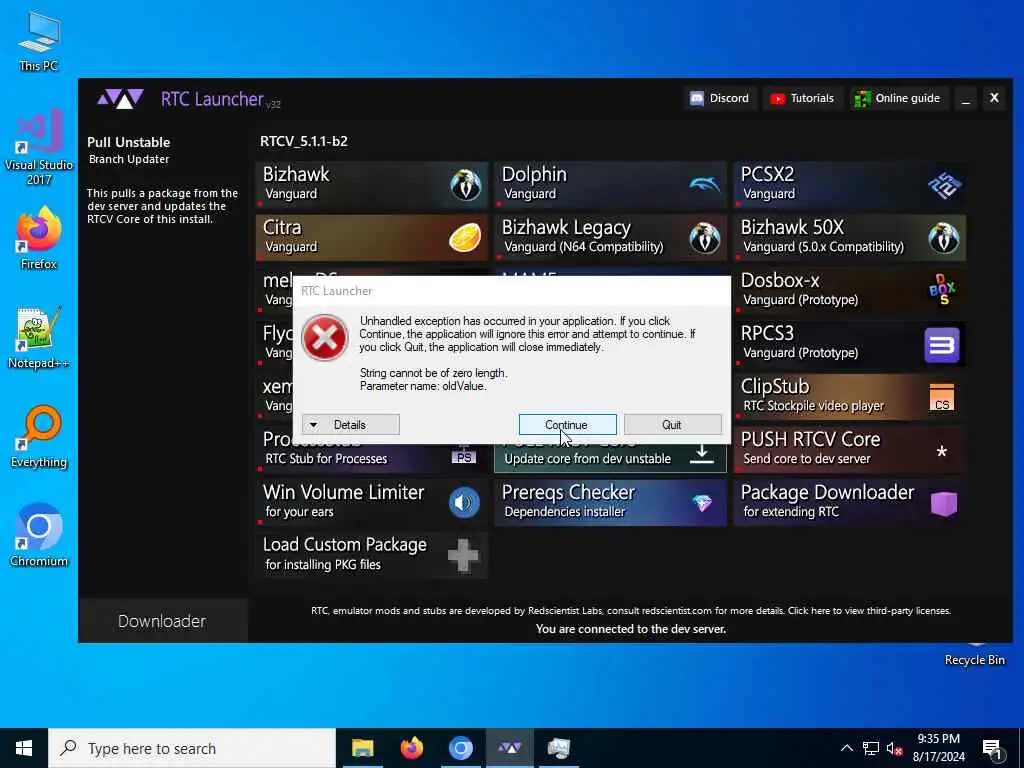Click Quit in the error dialog
Screen dimensions: 1024x768
672,424
